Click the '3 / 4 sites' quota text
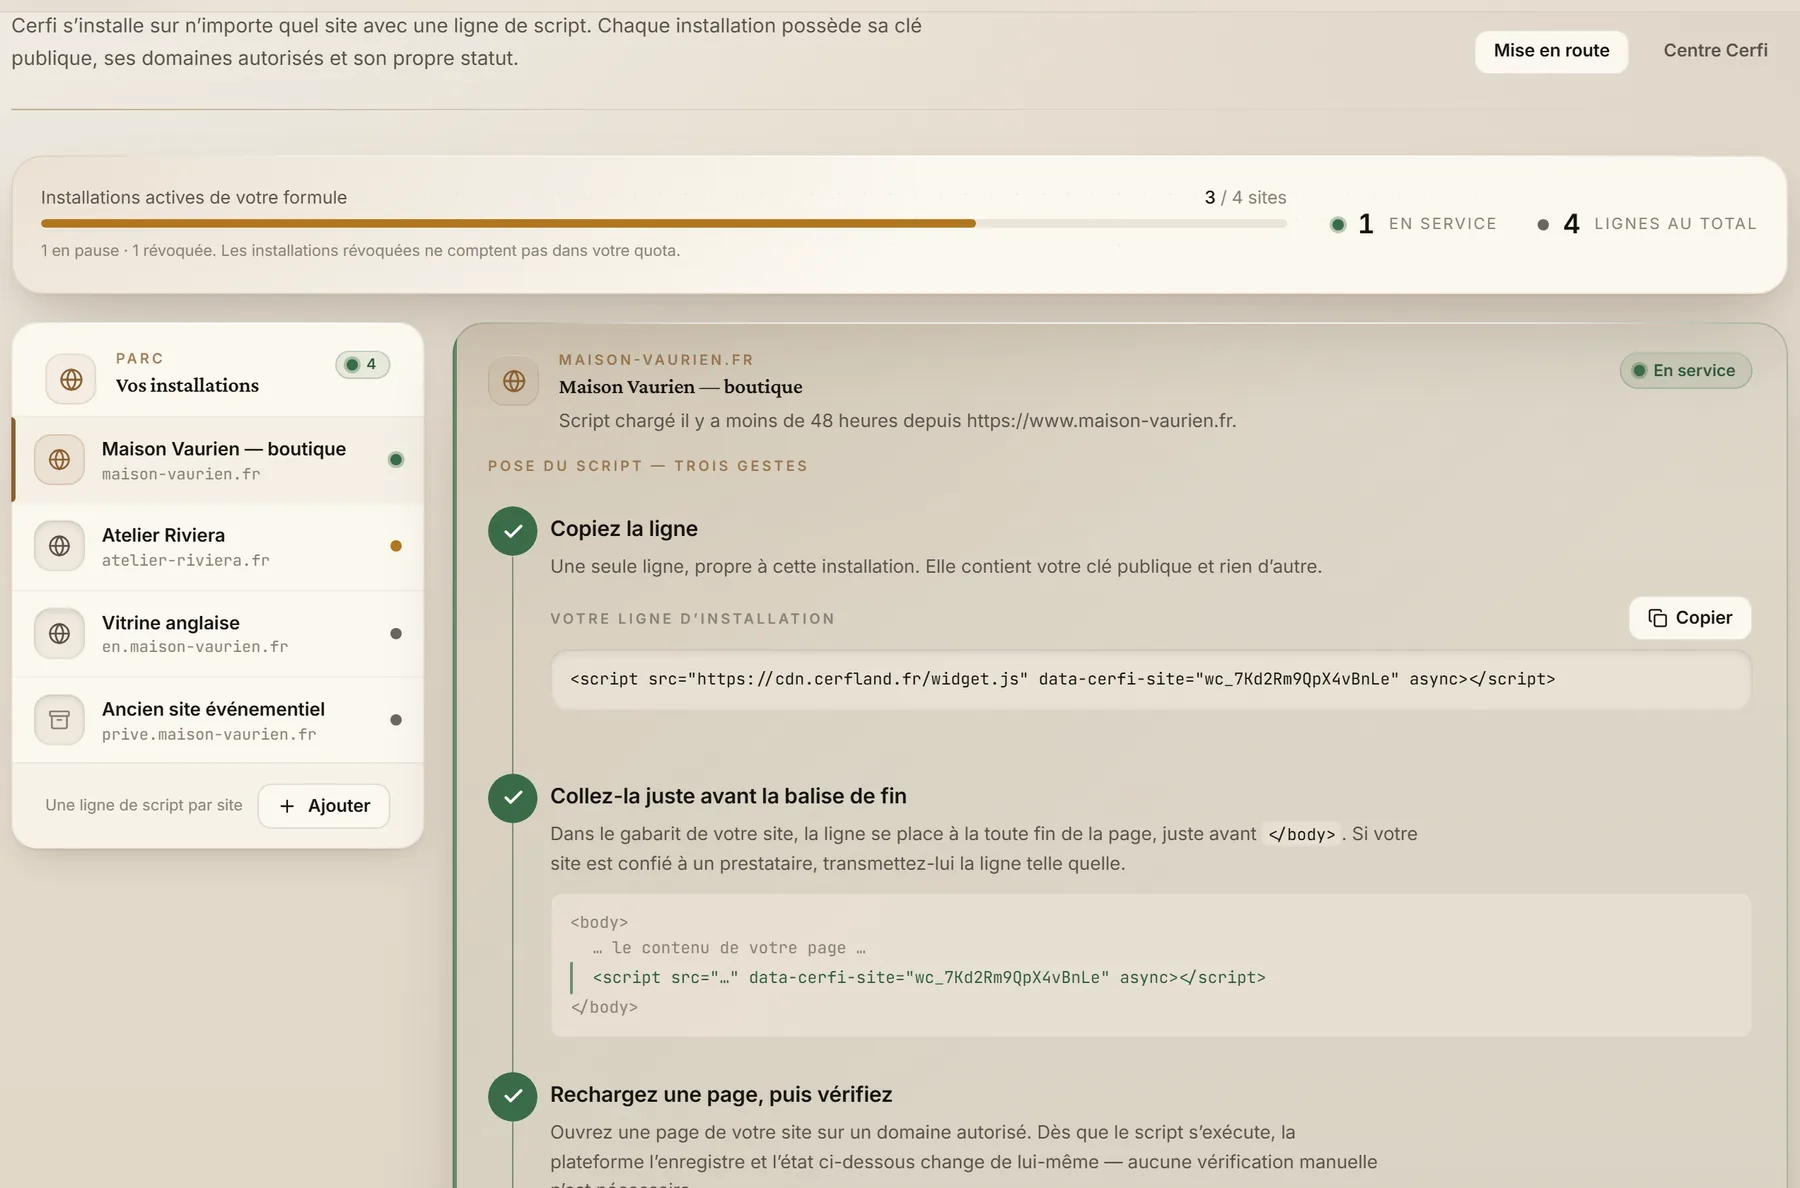Viewport: 1800px width, 1188px height. coord(1245,198)
